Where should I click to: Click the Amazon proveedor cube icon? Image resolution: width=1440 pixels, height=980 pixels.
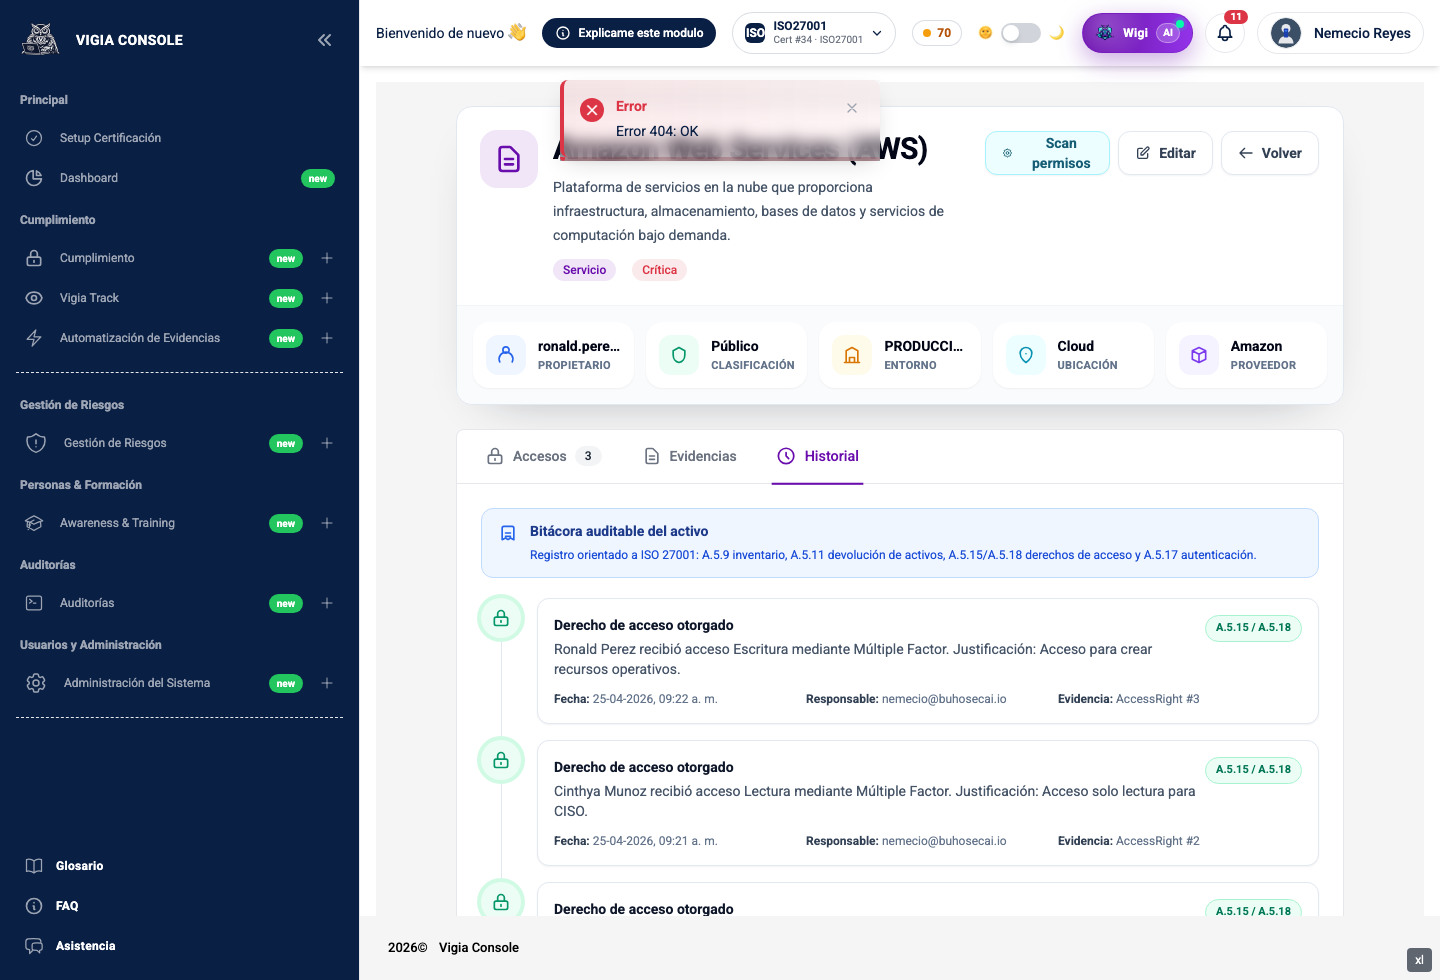pyautogui.click(x=1199, y=355)
